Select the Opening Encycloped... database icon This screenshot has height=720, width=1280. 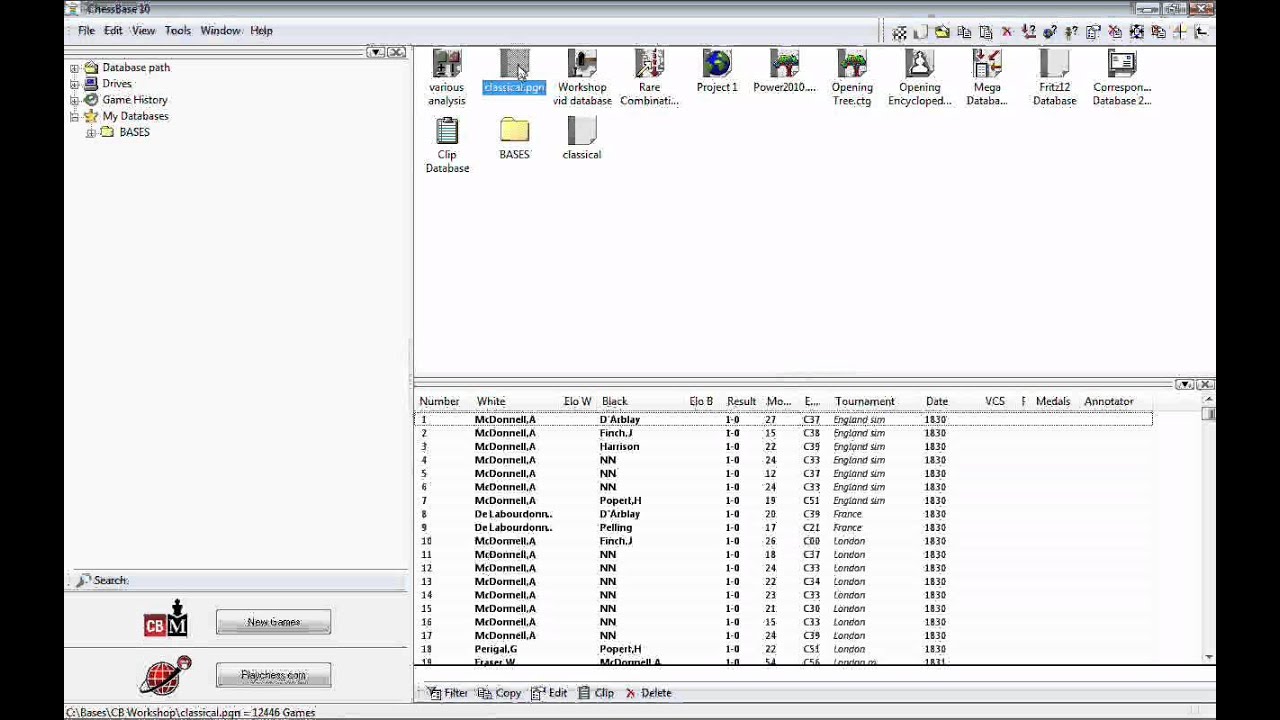(919, 78)
